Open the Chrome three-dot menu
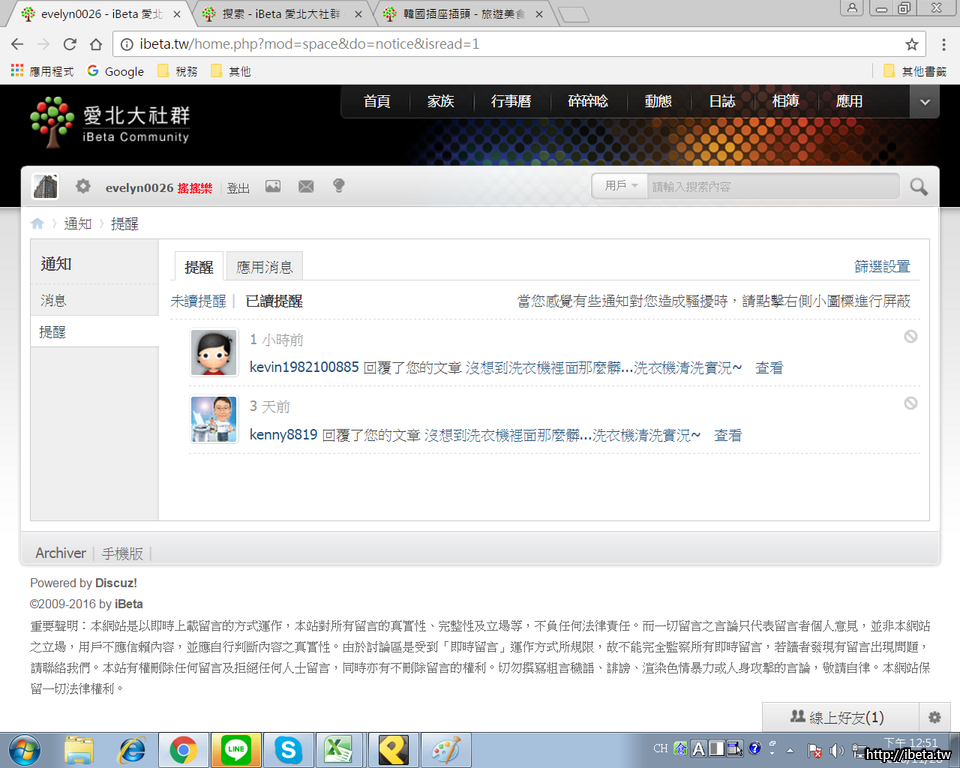This screenshot has height=768, width=960. [x=944, y=44]
